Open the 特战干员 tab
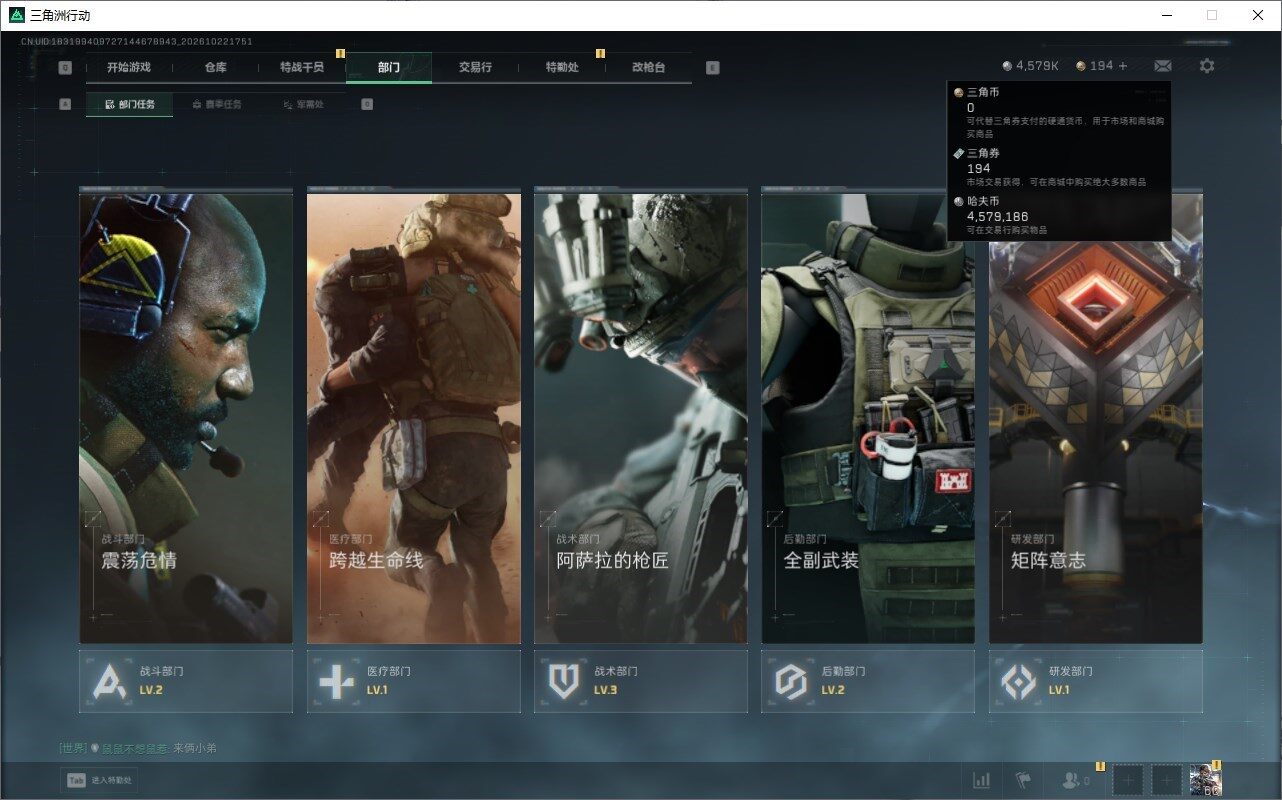The height and width of the screenshot is (800, 1282). tap(302, 67)
